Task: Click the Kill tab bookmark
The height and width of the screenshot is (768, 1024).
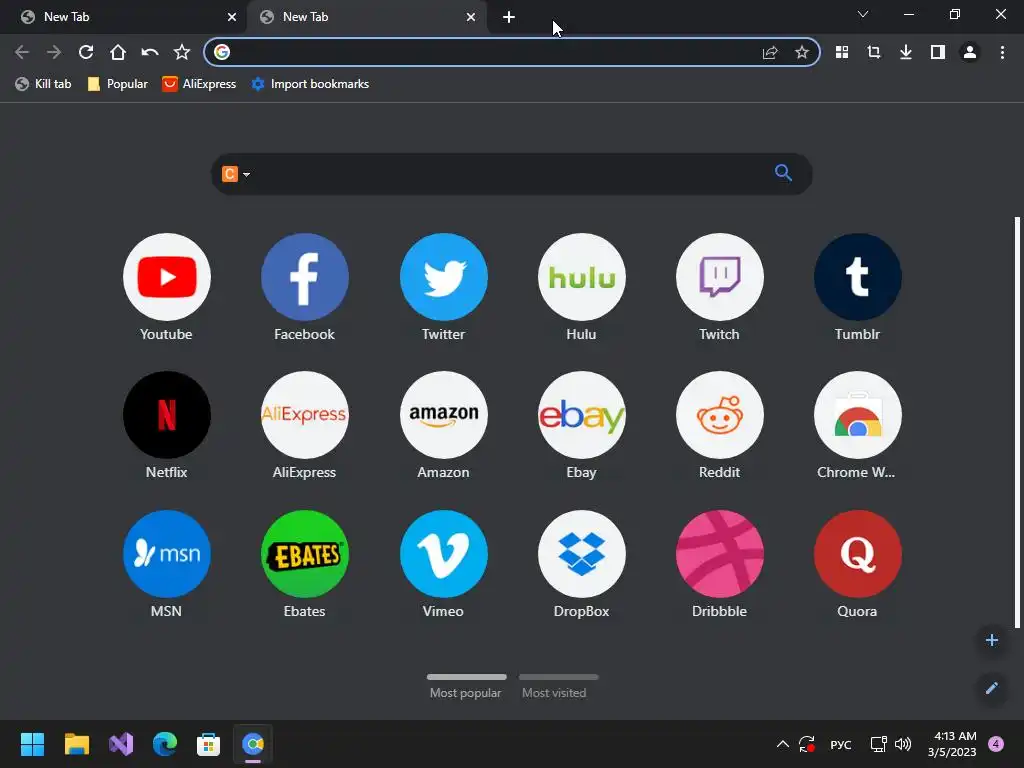Action: pyautogui.click(x=43, y=84)
